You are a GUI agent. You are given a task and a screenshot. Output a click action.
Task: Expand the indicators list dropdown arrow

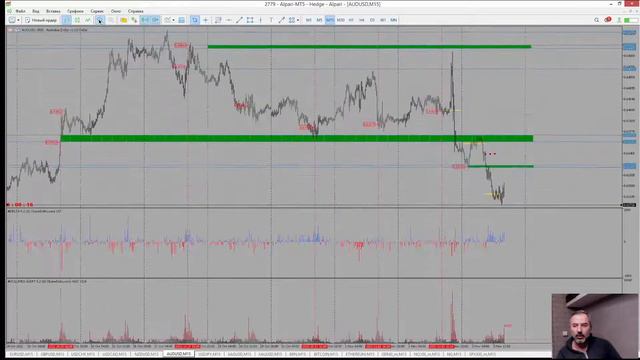point(173,20)
